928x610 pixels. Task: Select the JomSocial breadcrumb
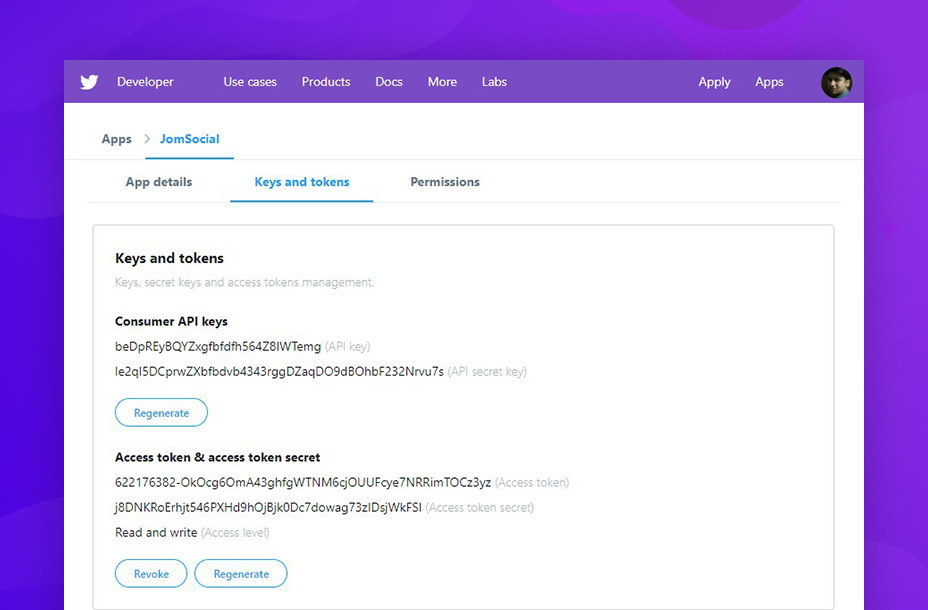tap(189, 139)
